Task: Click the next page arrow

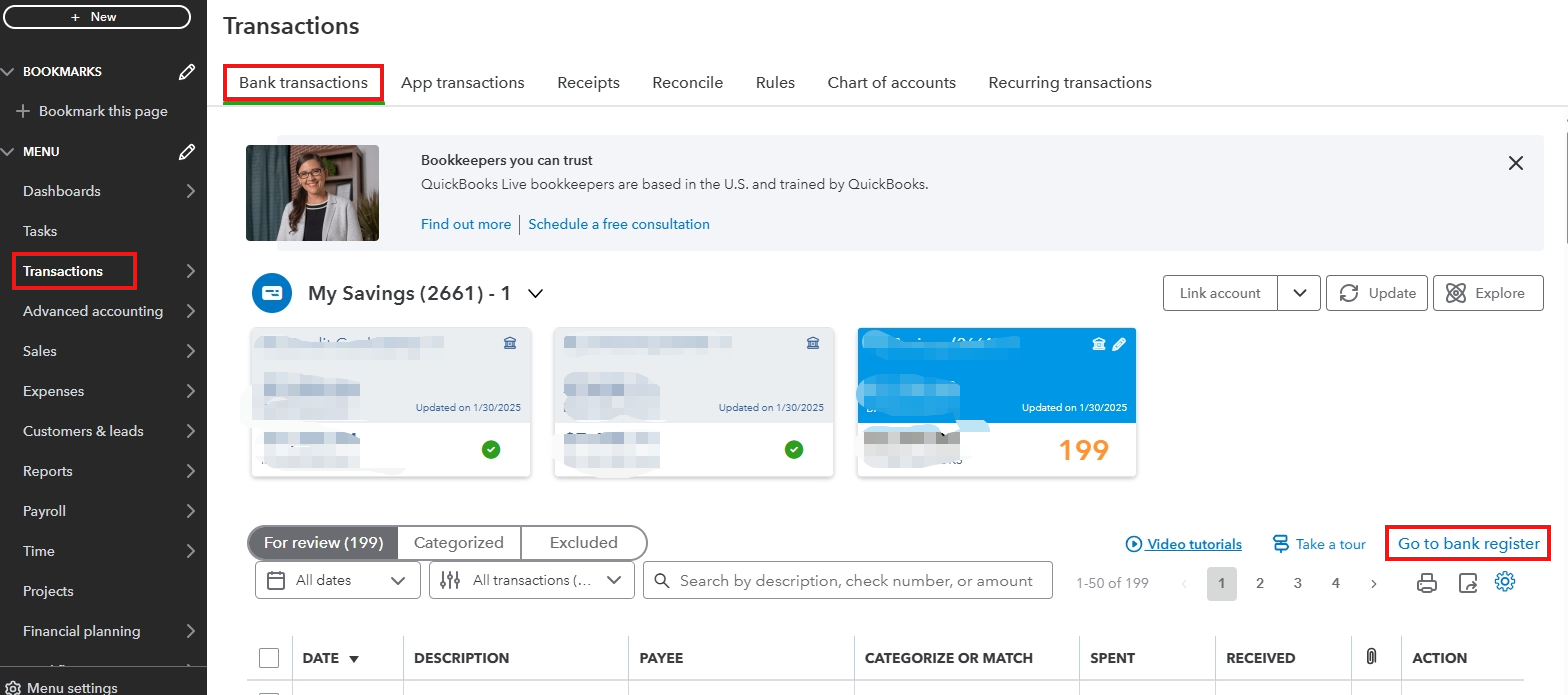Action: click(1374, 583)
